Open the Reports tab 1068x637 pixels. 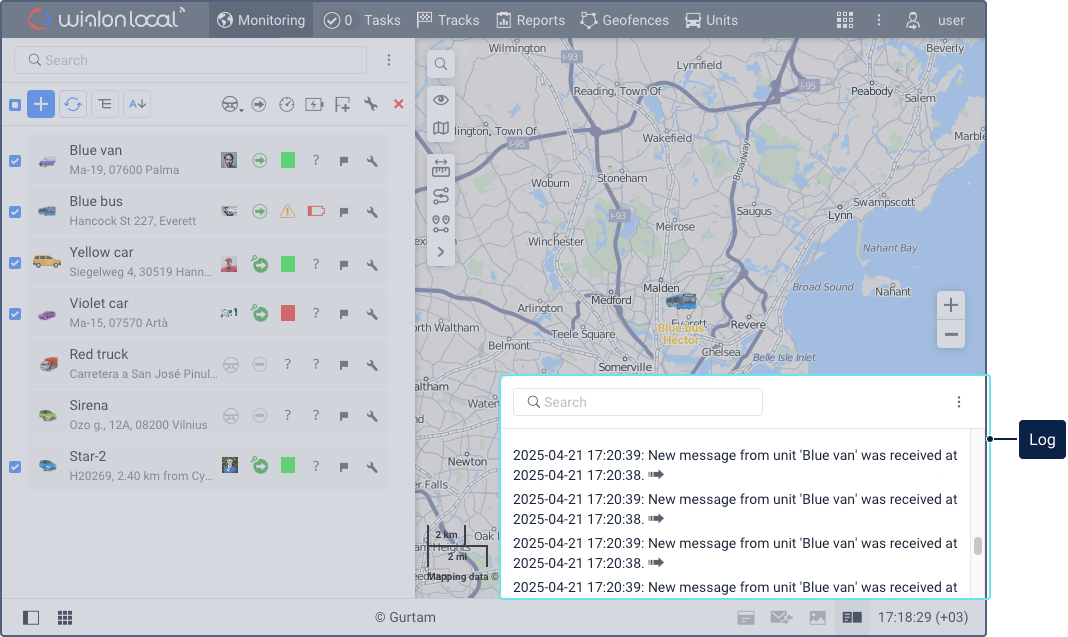point(531,20)
